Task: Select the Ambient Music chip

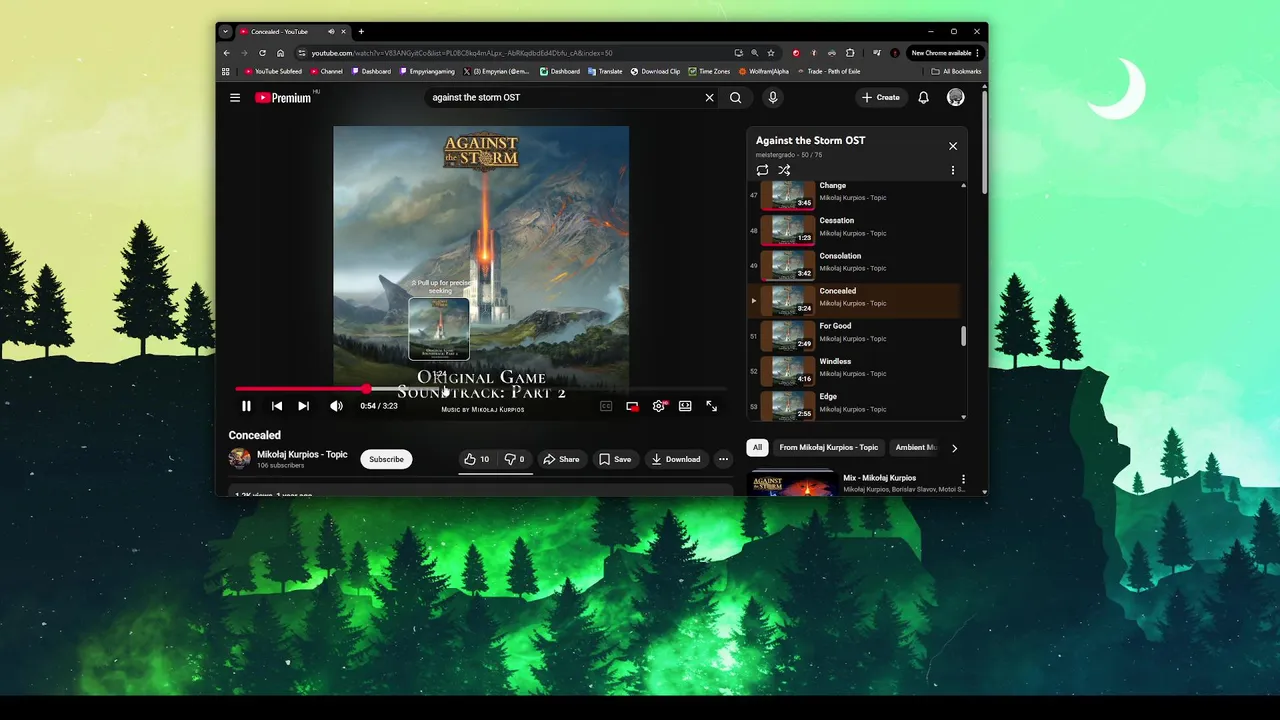Action: coord(914,447)
